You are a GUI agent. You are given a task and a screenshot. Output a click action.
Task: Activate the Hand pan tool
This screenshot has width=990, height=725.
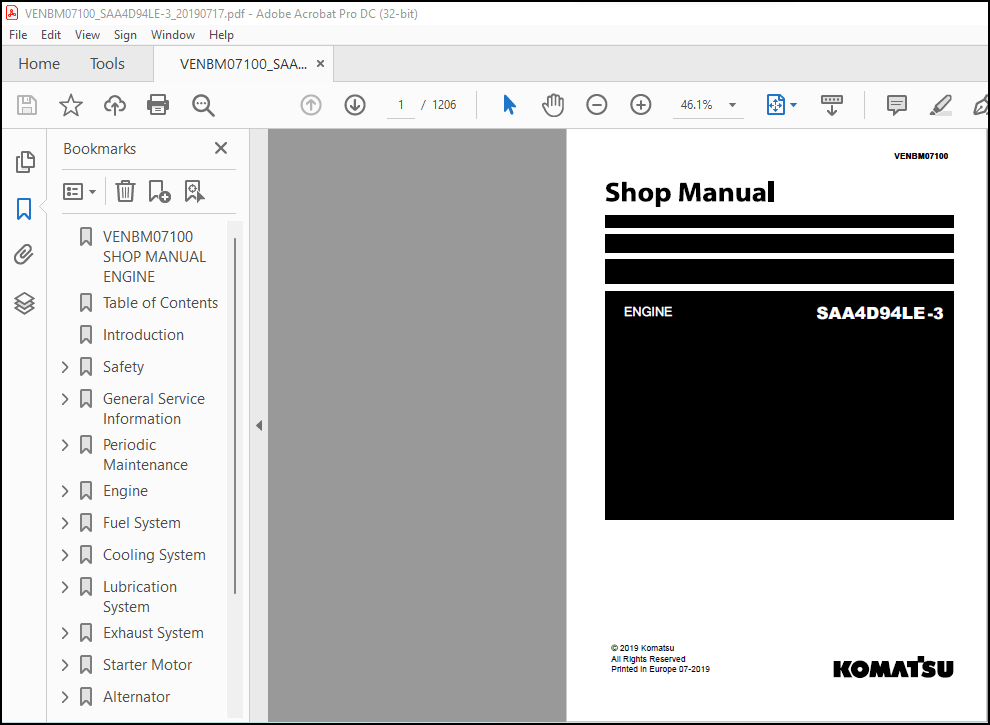tap(553, 105)
